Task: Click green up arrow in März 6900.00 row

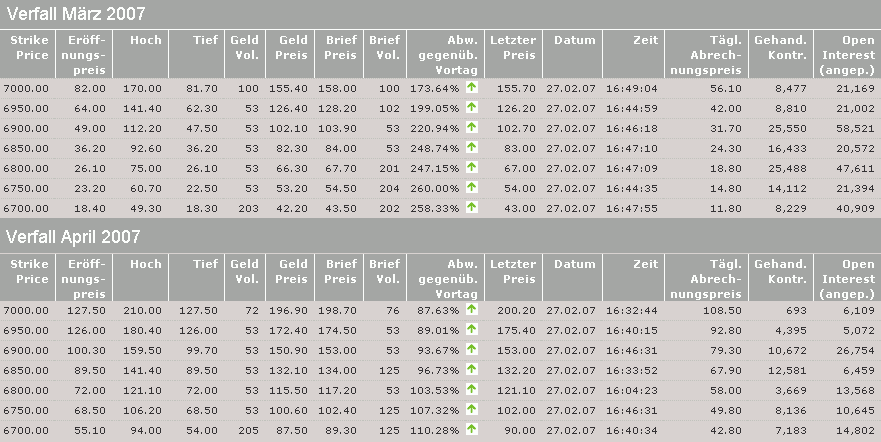Action: pyautogui.click(x=471, y=128)
